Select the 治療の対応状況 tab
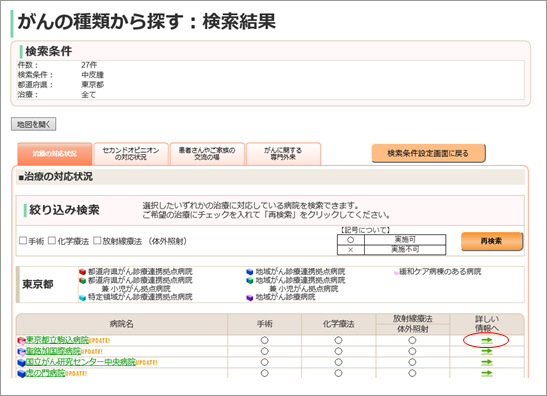The height and width of the screenshot is (396, 547). [55, 154]
